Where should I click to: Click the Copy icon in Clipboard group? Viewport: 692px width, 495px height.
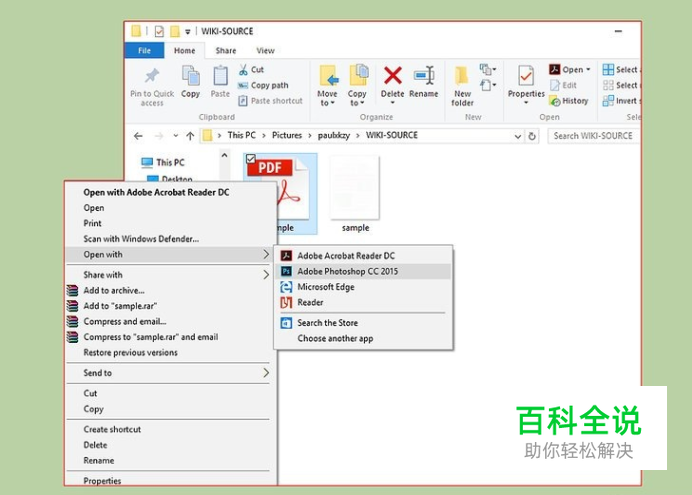[x=191, y=76]
